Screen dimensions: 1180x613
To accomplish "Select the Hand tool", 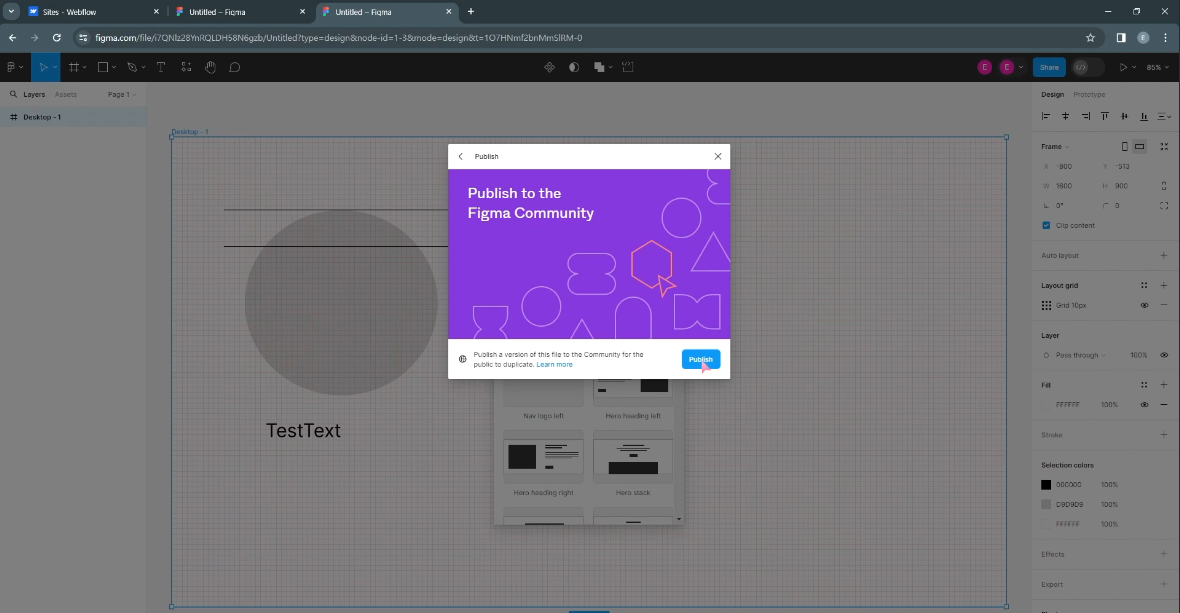I will tap(211, 67).
